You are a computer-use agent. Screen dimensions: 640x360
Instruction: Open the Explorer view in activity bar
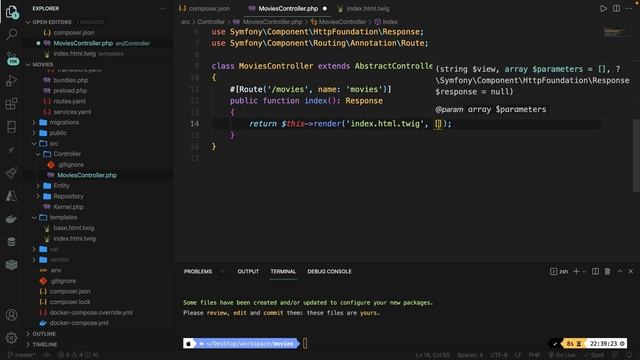(11, 11)
